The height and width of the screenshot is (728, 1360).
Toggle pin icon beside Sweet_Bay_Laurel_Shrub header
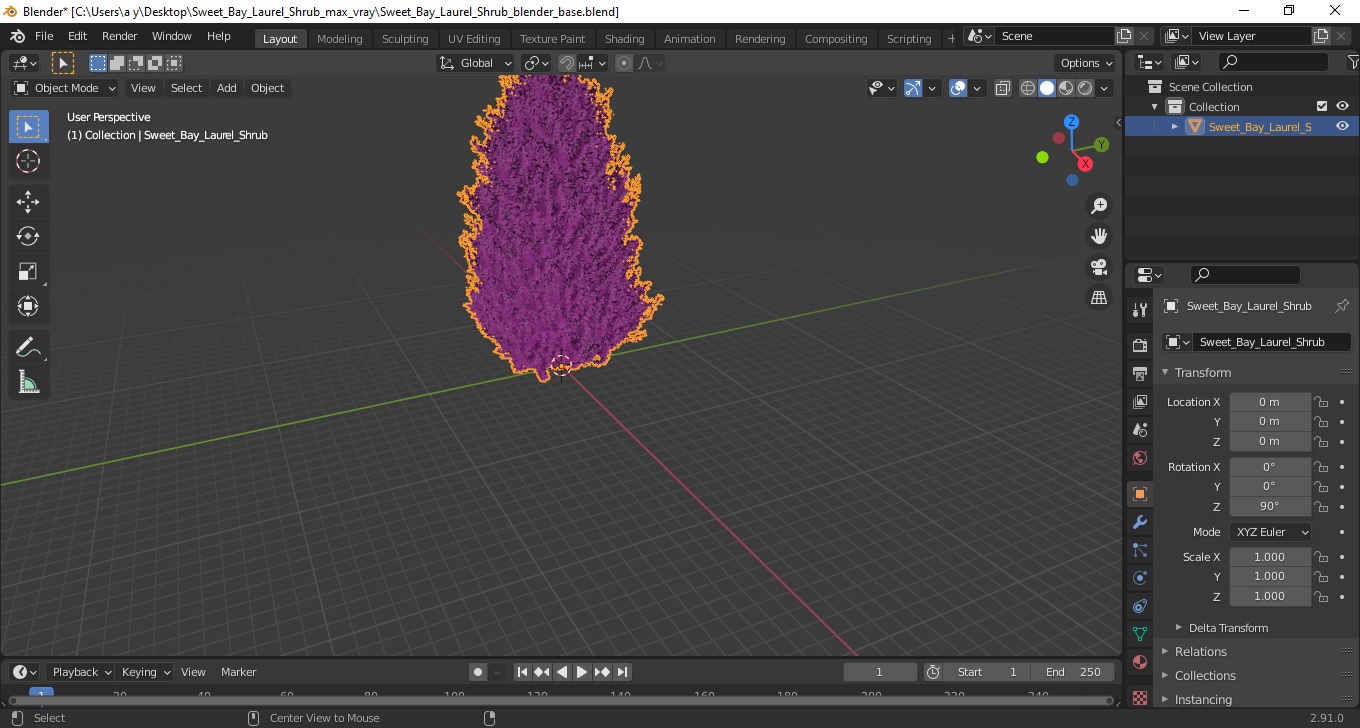coord(1342,306)
